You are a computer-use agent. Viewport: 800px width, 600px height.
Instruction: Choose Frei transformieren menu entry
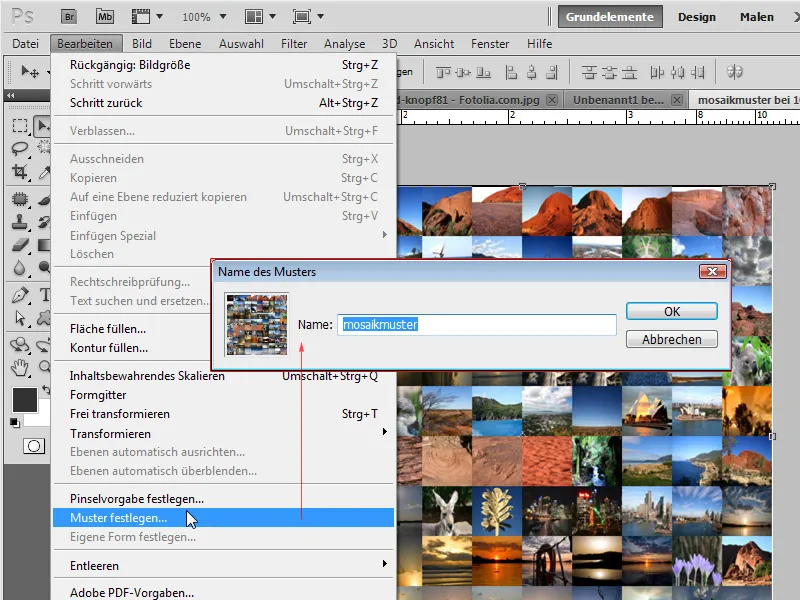223,414
